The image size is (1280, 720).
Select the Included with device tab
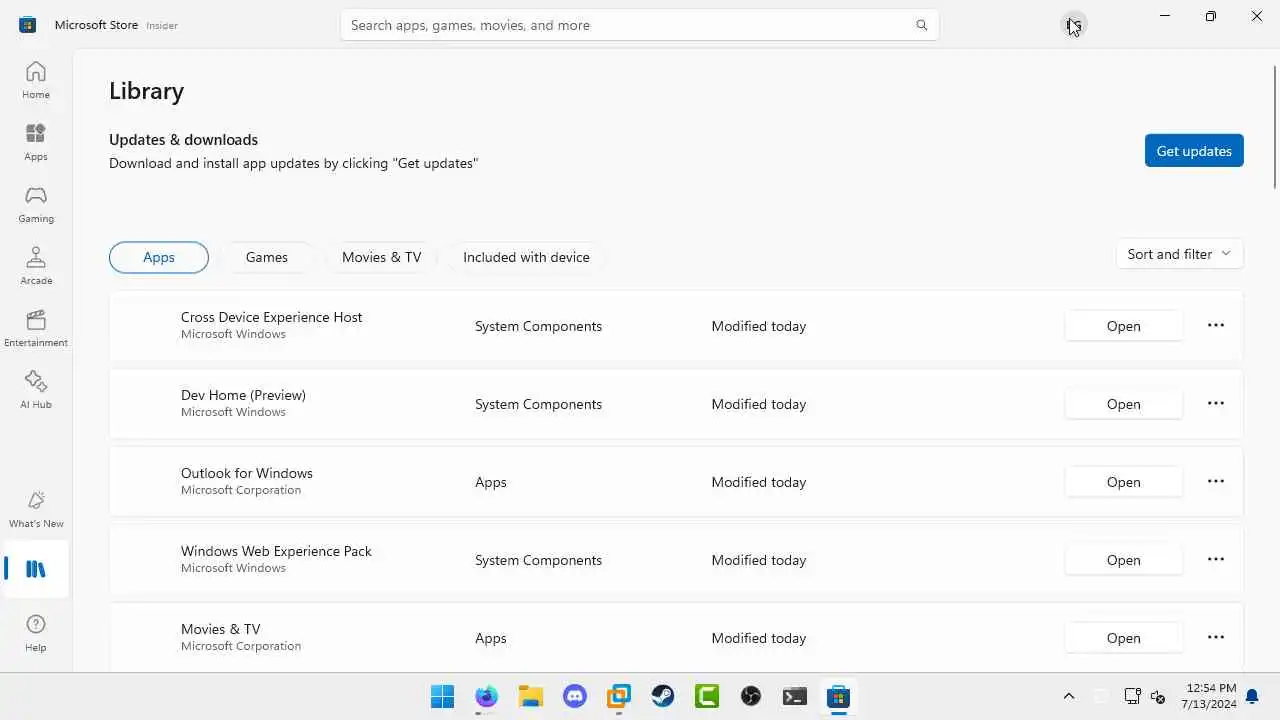point(526,257)
